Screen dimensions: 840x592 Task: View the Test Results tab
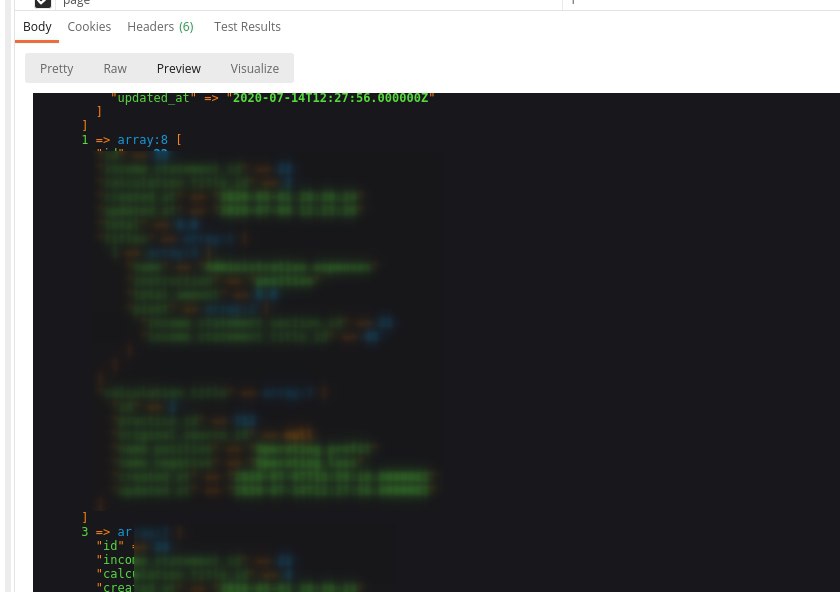click(x=247, y=27)
